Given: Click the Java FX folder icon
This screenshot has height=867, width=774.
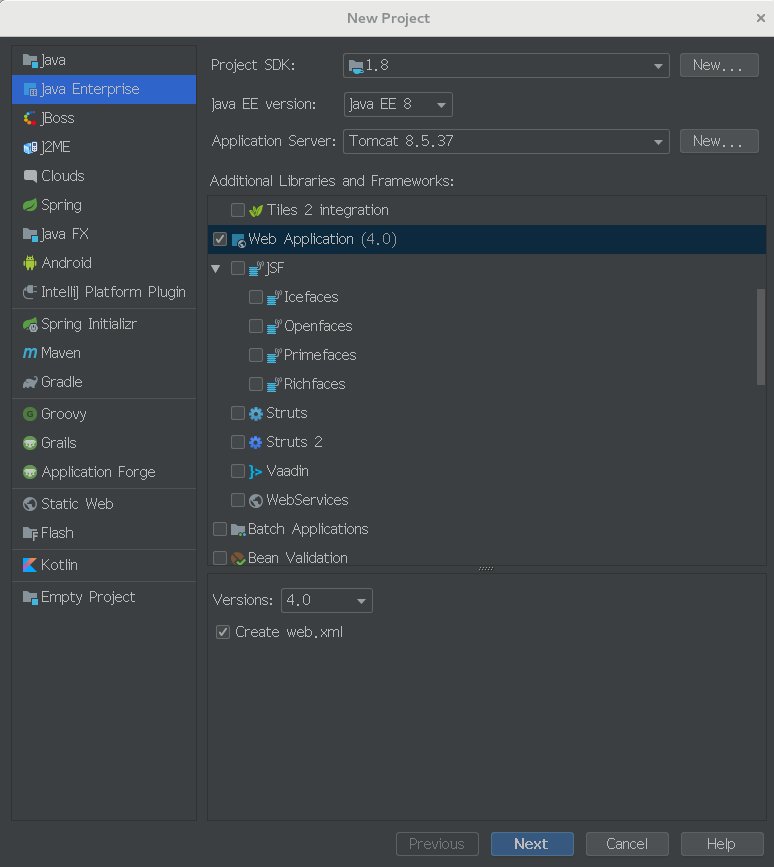Looking at the screenshot, I should click(30, 234).
